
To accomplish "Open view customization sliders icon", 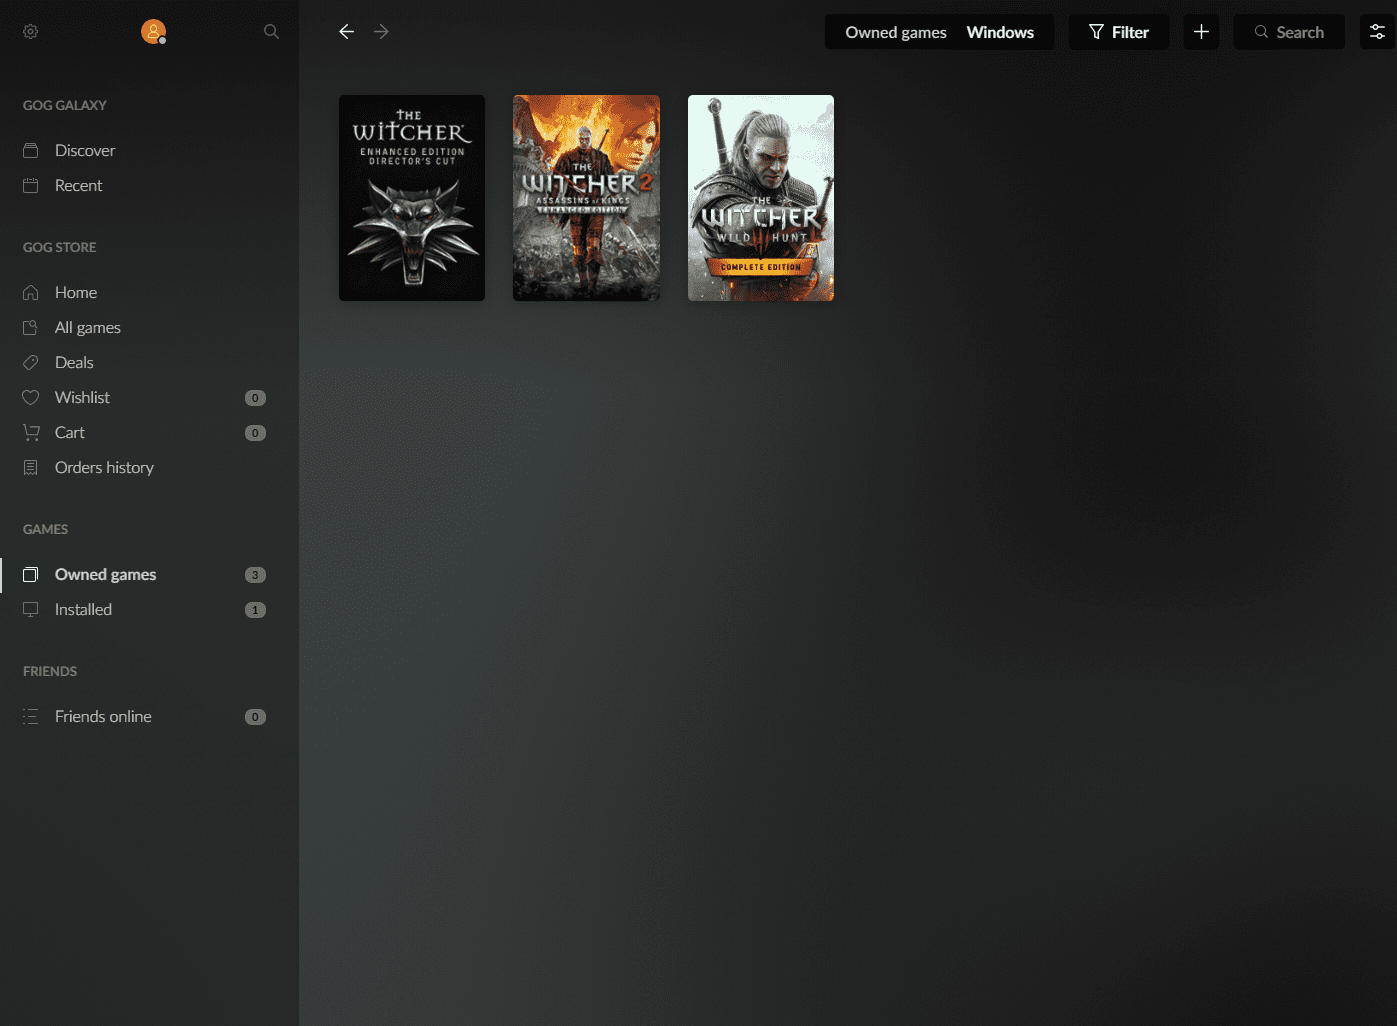I will 1377,32.
